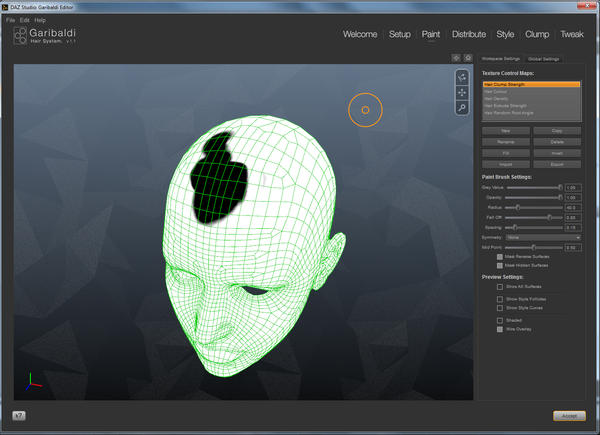600x435 pixels.
Task: Click the Mid Point value field
Action: [573, 248]
